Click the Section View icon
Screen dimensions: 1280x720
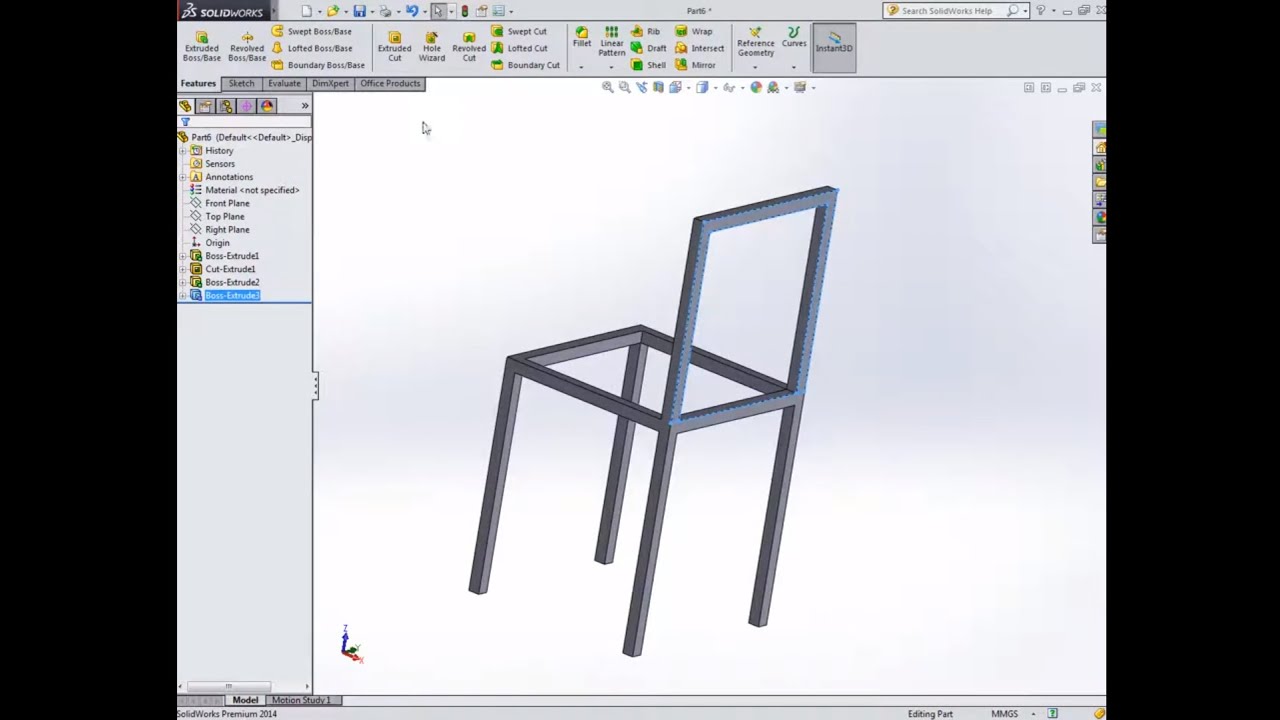point(658,87)
